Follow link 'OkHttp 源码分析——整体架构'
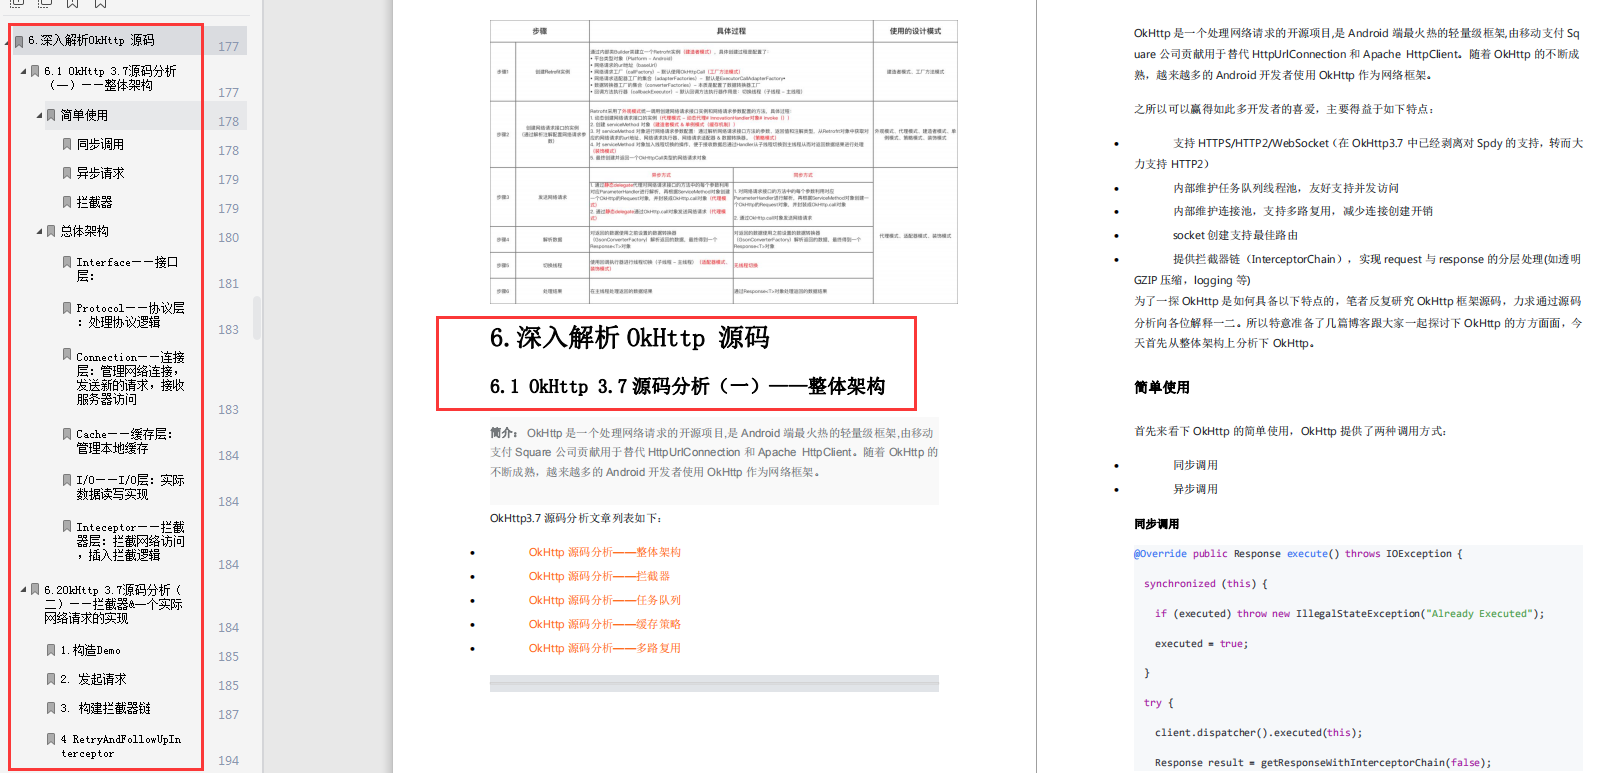 (604, 552)
